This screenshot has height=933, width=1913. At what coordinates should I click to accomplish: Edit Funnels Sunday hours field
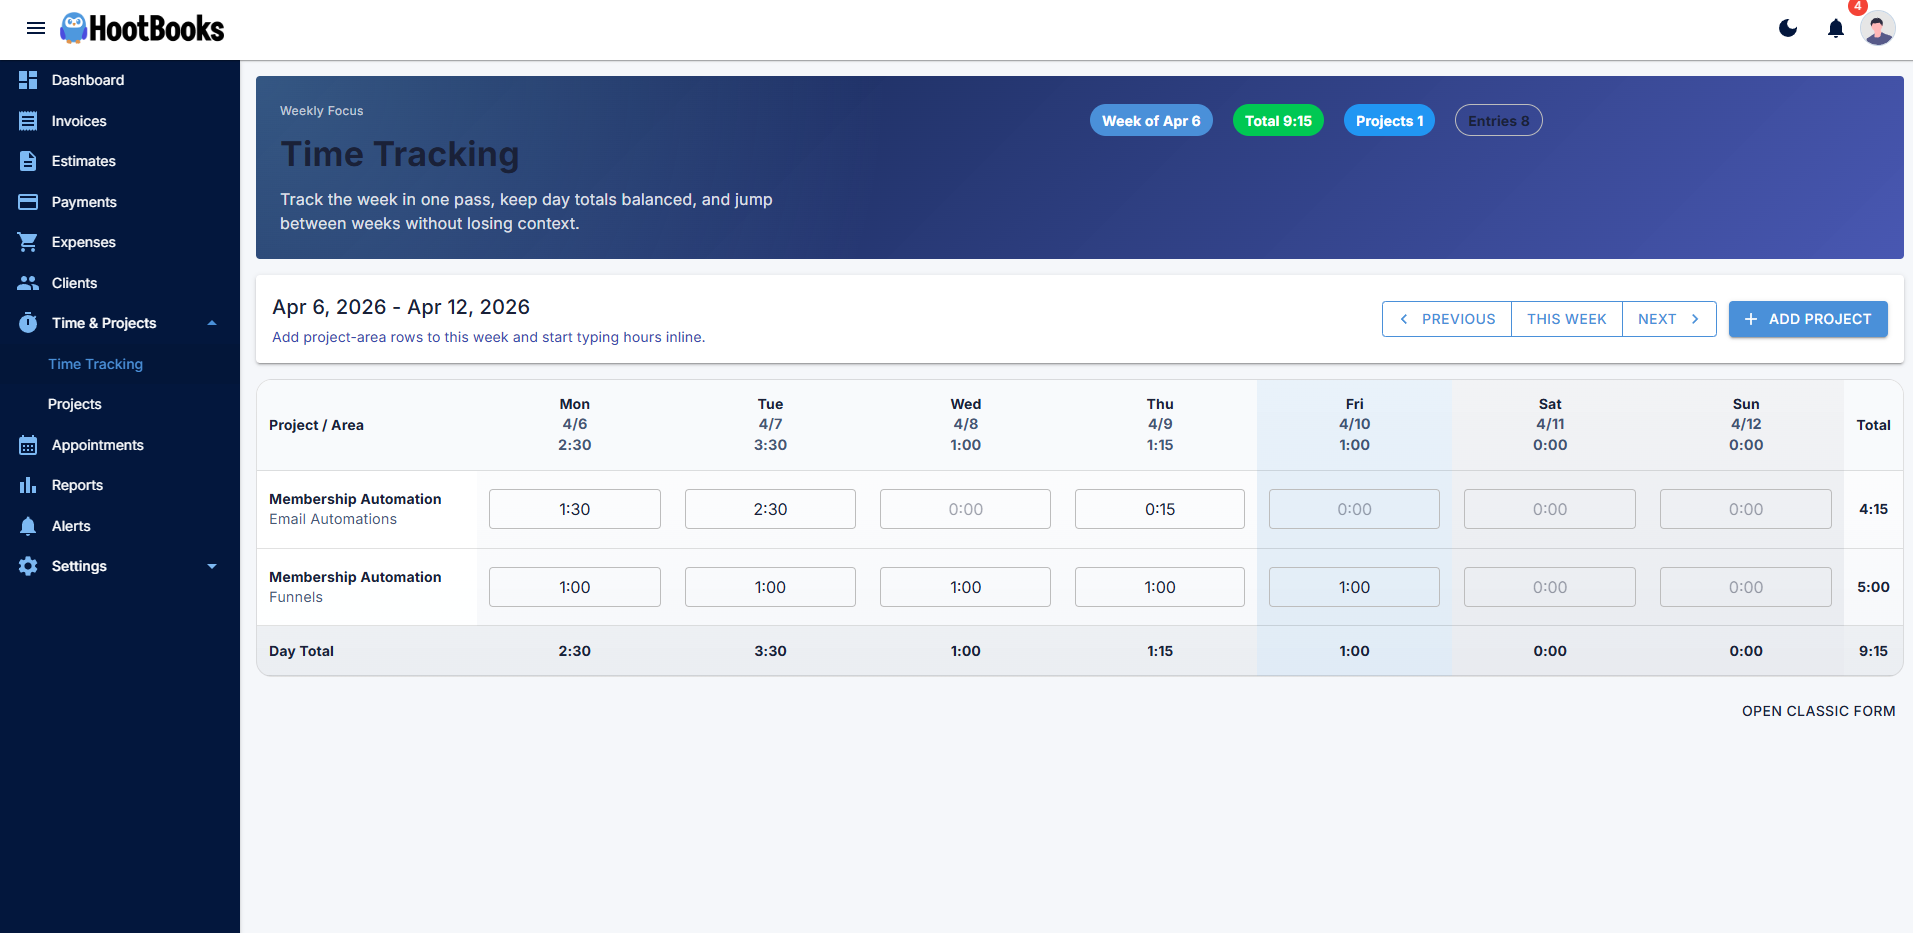1746,587
